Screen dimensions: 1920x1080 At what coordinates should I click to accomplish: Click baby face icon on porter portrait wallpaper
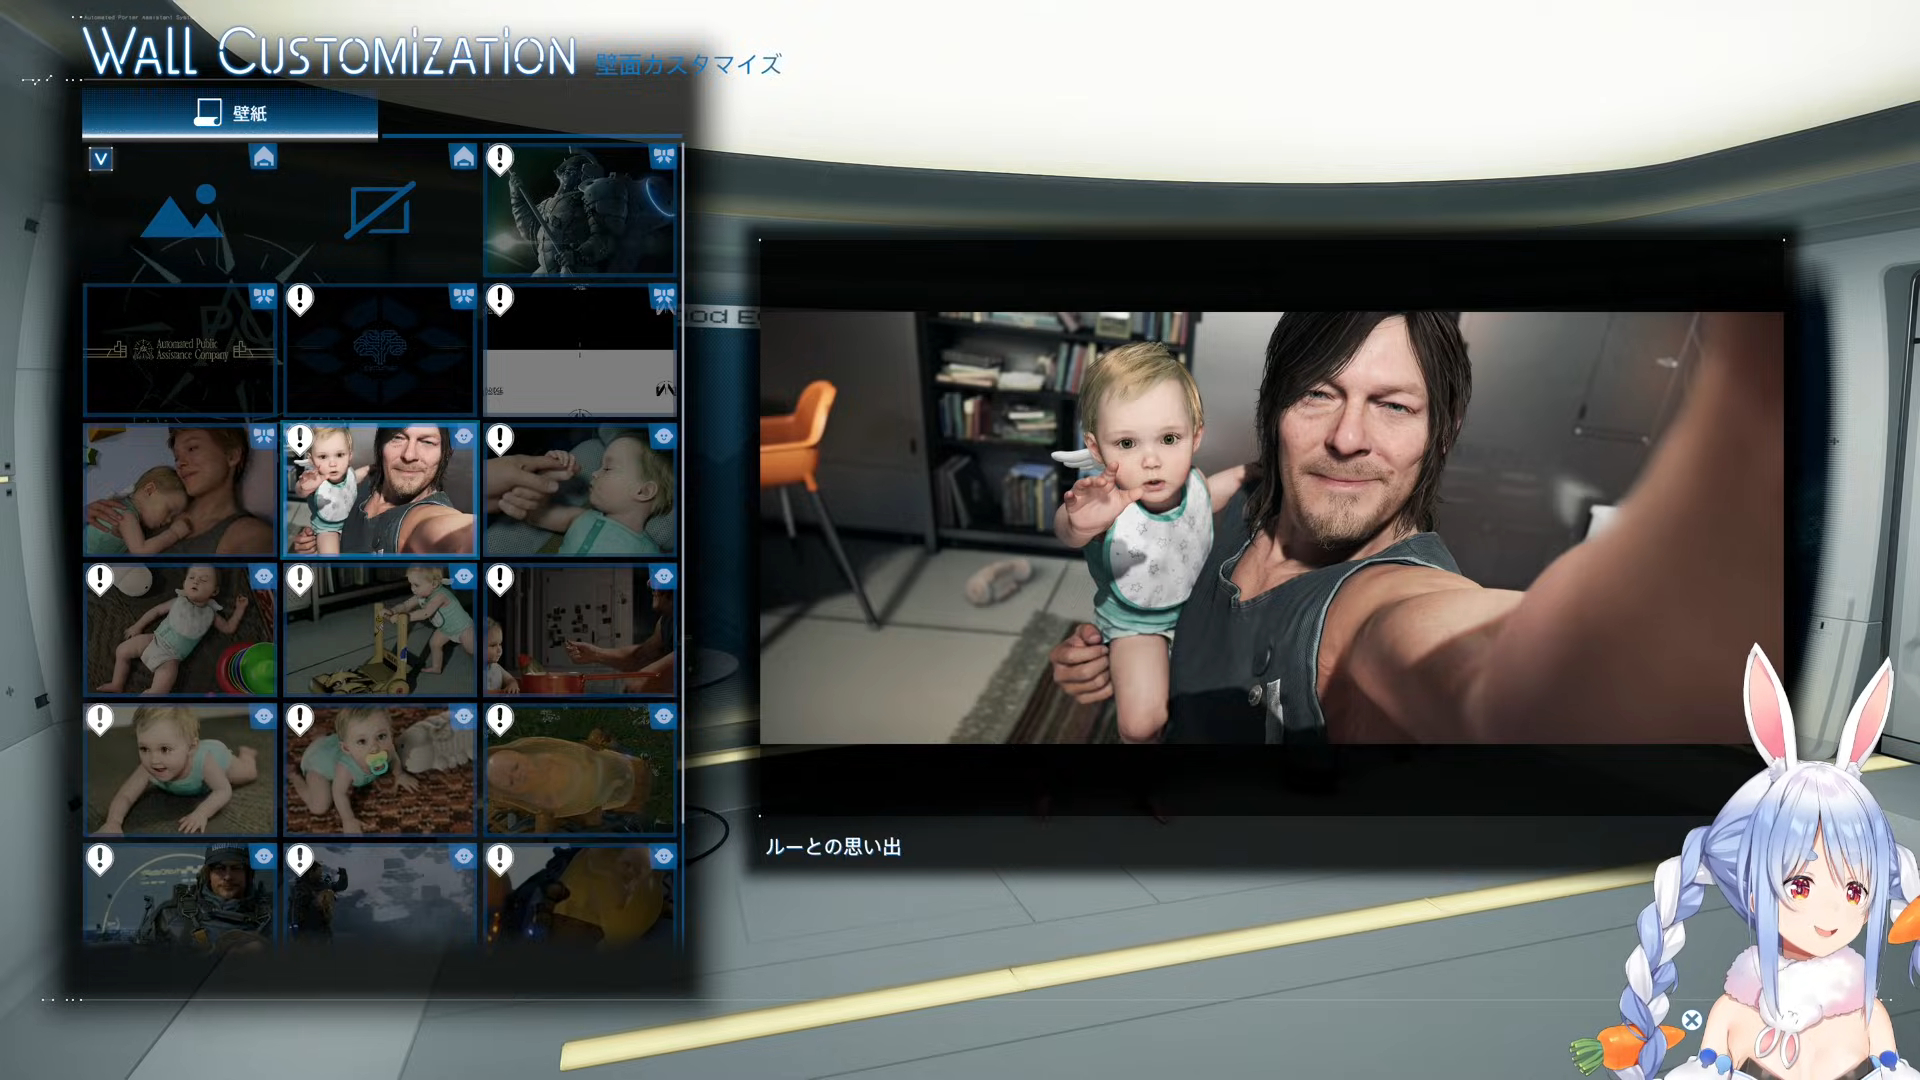click(x=263, y=856)
